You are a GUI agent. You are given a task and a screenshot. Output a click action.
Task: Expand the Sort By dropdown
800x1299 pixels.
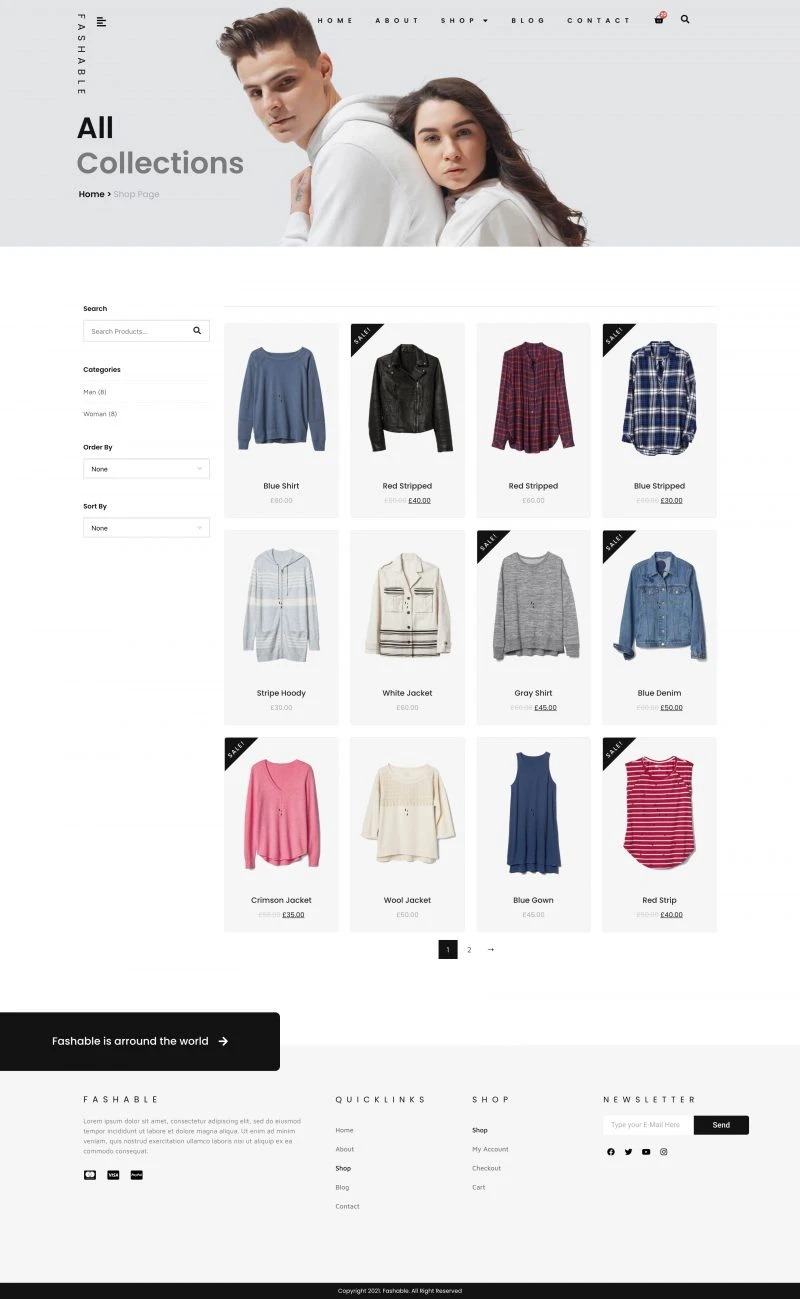point(146,528)
